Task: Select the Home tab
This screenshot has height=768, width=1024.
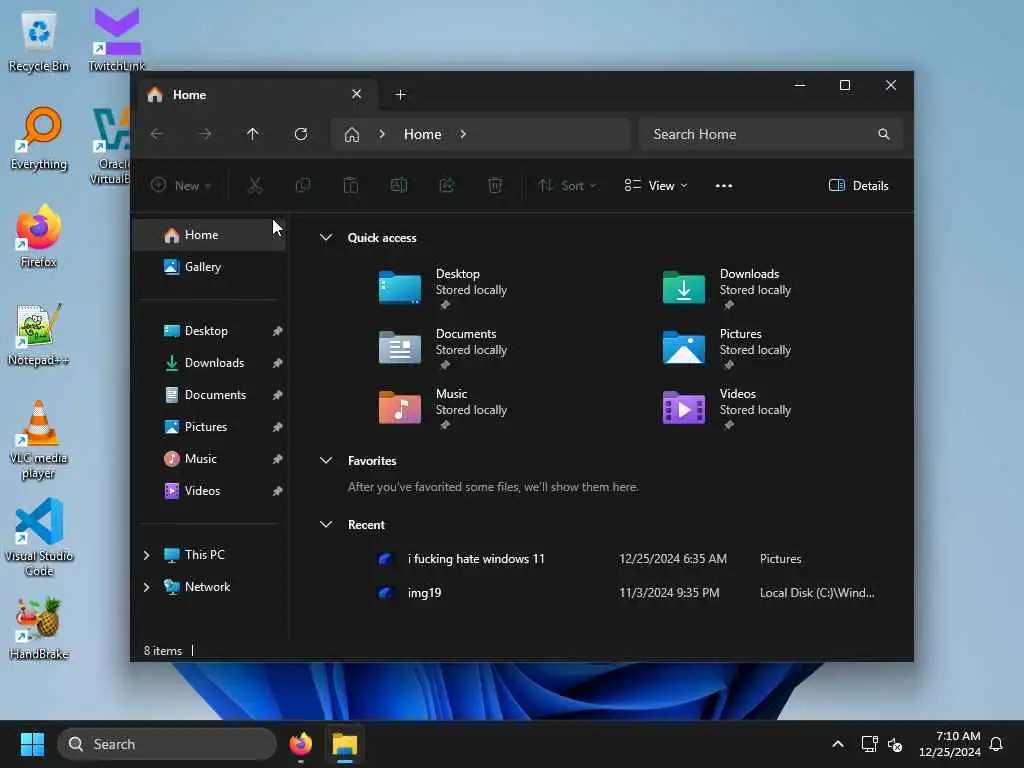Action: (256, 95)
